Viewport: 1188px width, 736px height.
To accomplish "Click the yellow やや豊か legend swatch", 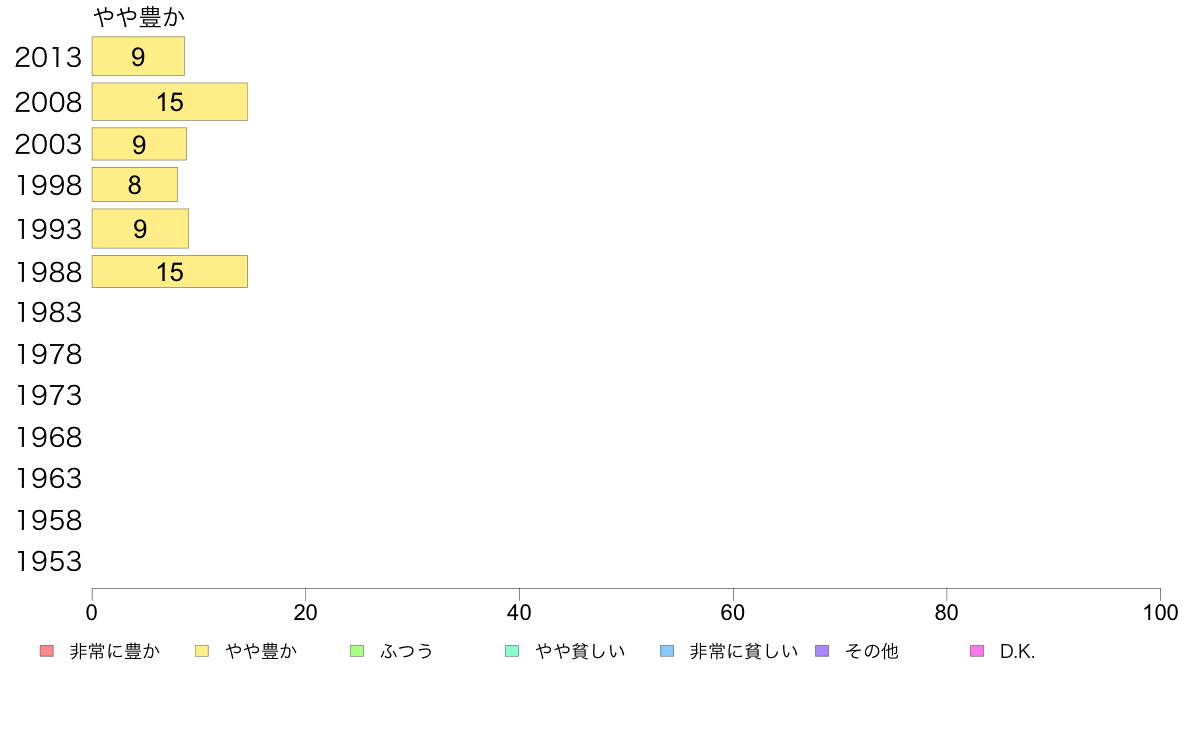I will pos(202,651).
